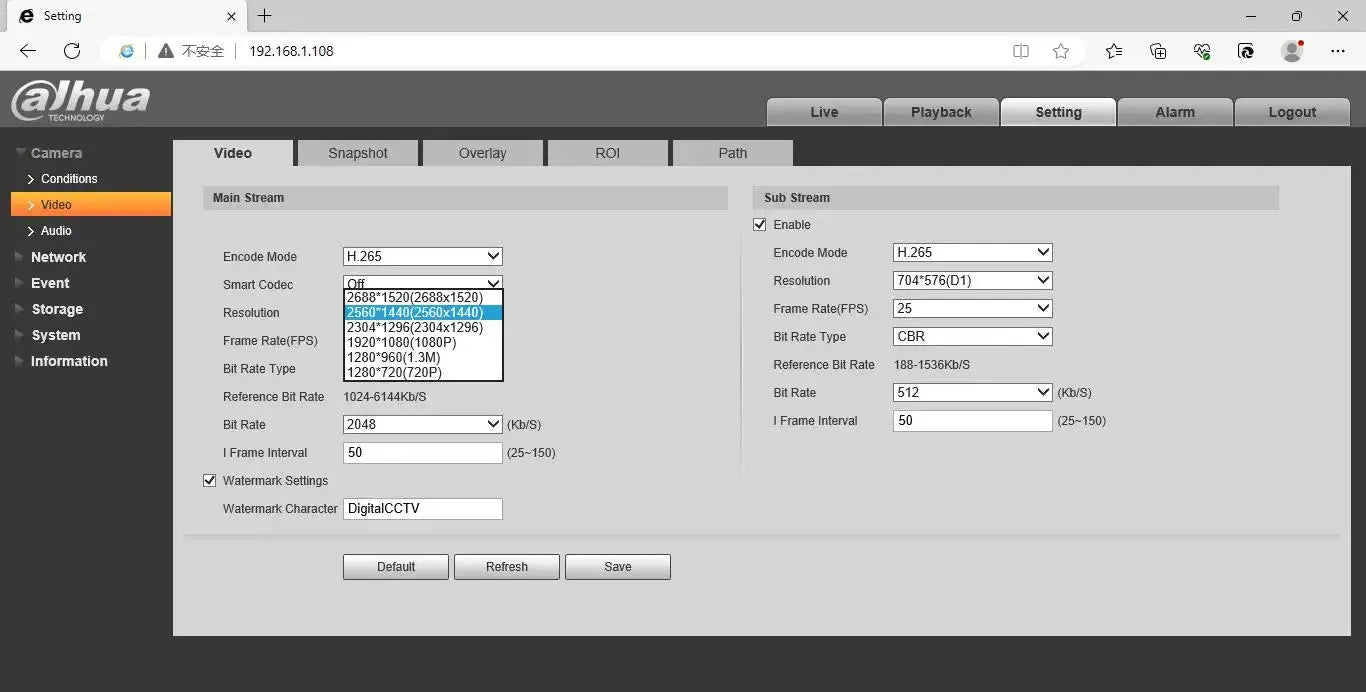Image resolution: width=1366 pixels, height=692 pixels.
Task: Choose 1280*960(1.3M) resolution
Action: [x=423, y=358]
